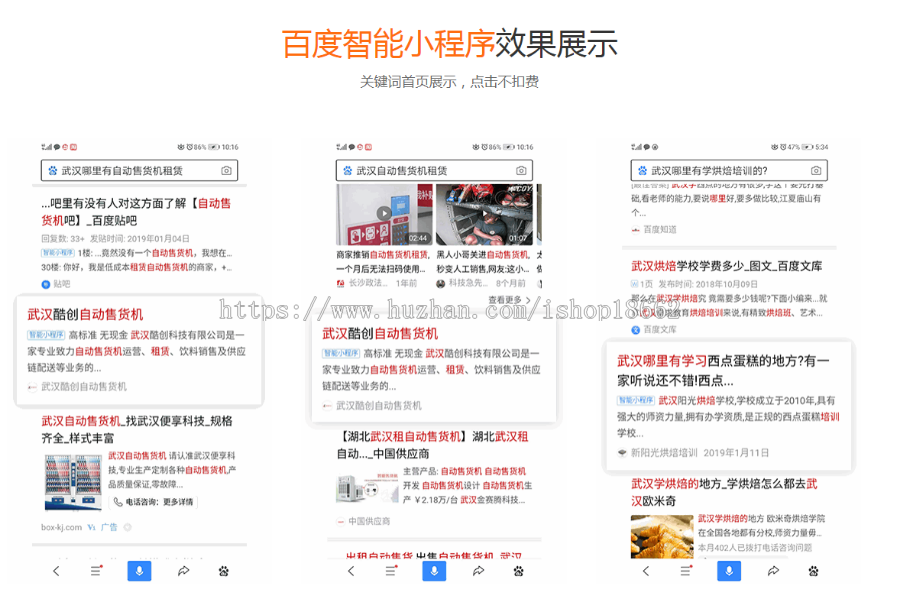900x615 pixels.
Task: Tap blue microphone button on 烘焙培训 phone
Action: pyautogui.click(x=729, y=571)
